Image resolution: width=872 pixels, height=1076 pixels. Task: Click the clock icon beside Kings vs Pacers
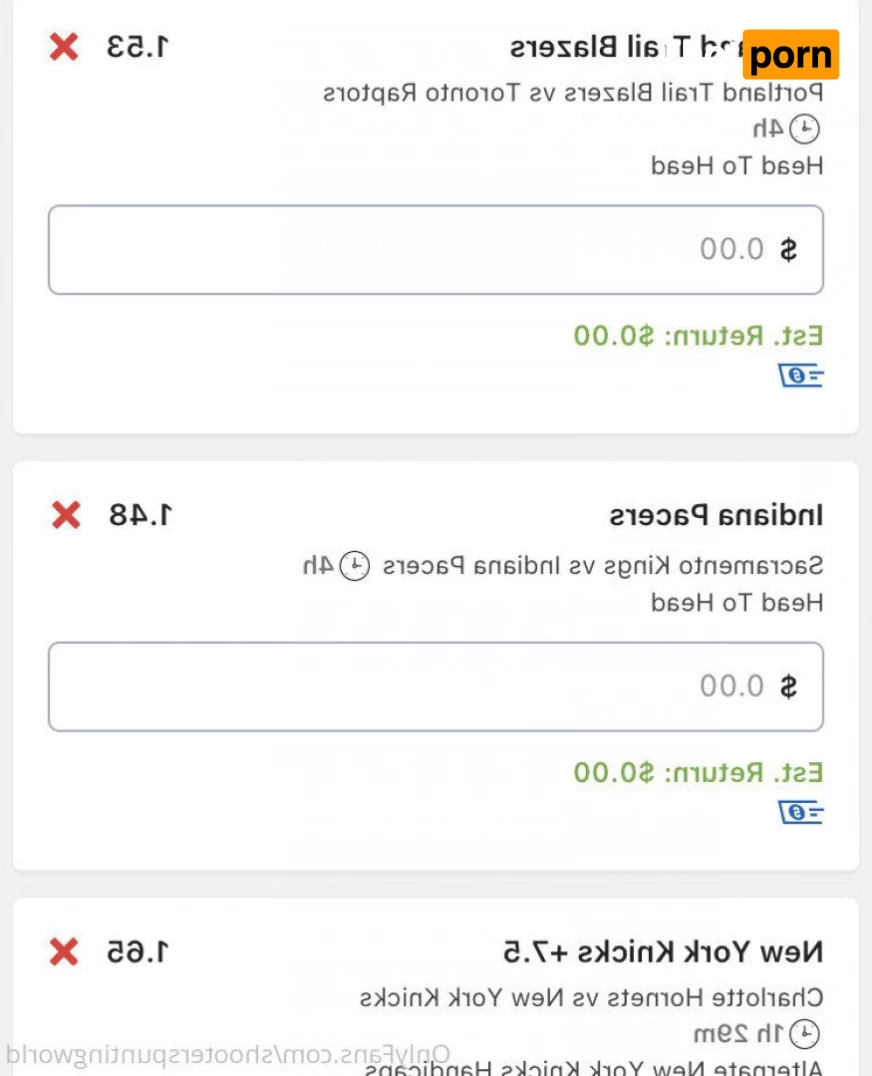354,566
